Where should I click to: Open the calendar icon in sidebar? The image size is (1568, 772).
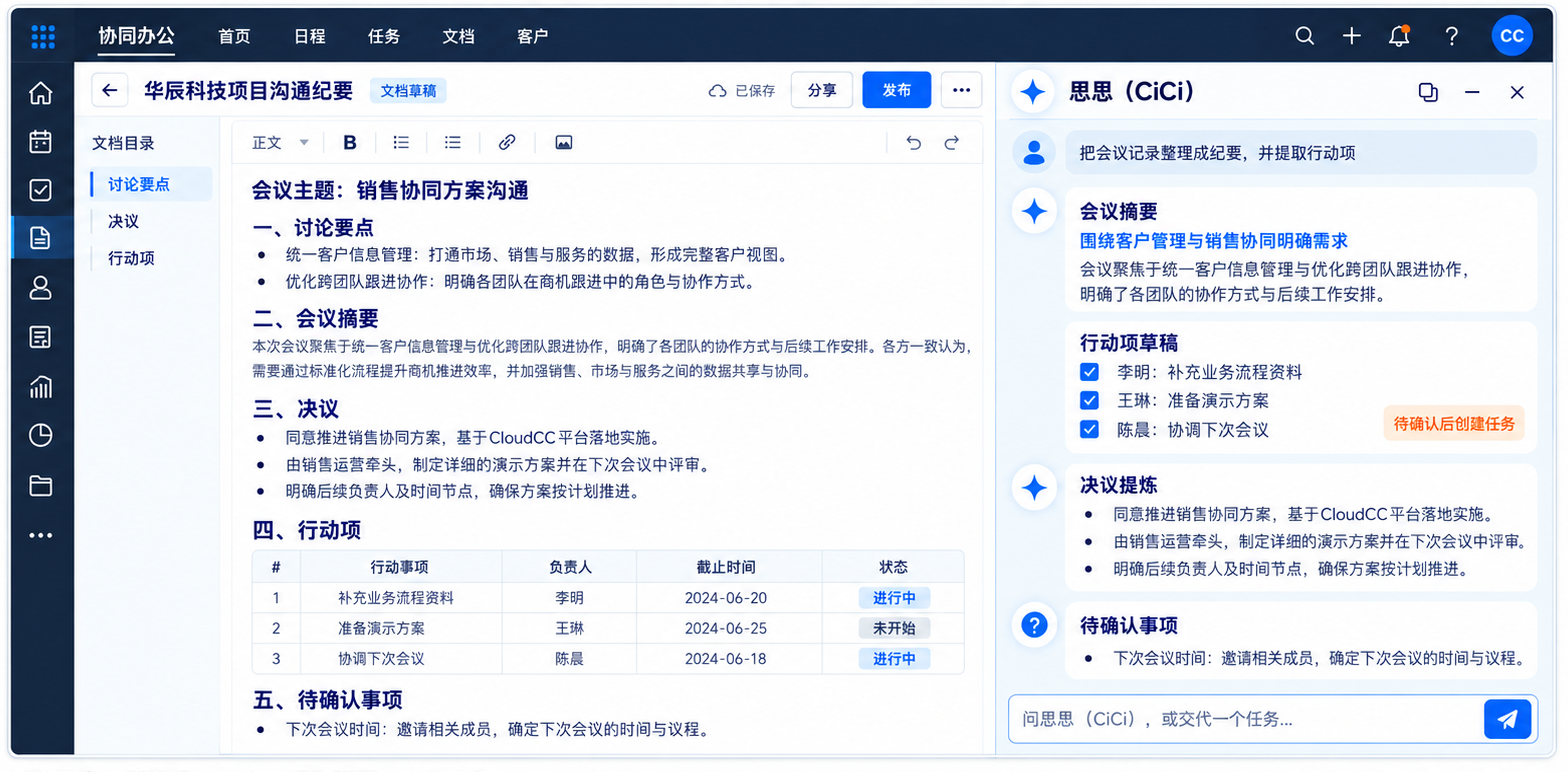[41, 141]
